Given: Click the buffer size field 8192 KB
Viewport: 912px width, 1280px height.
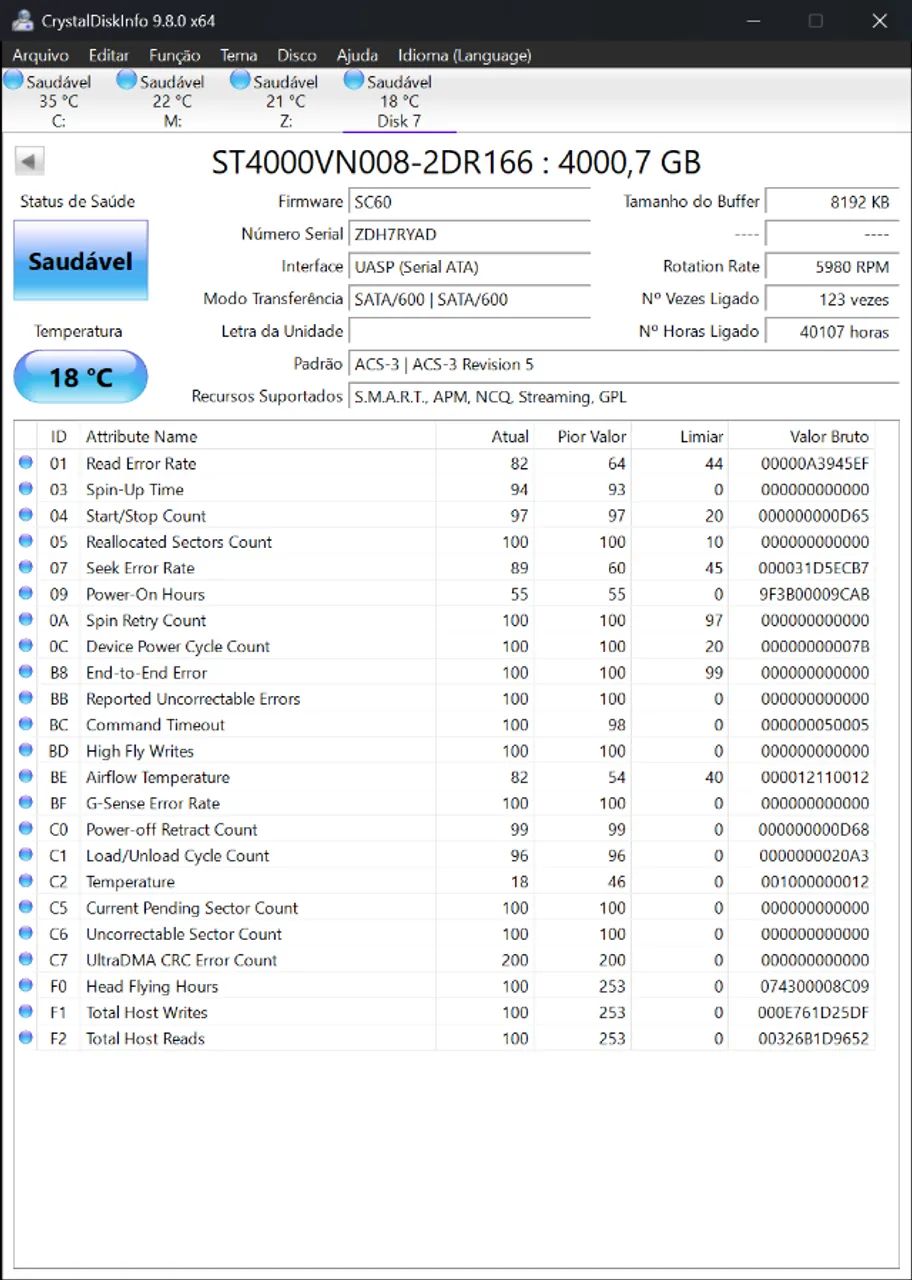Looking at the screenshot, I should 832,201.
